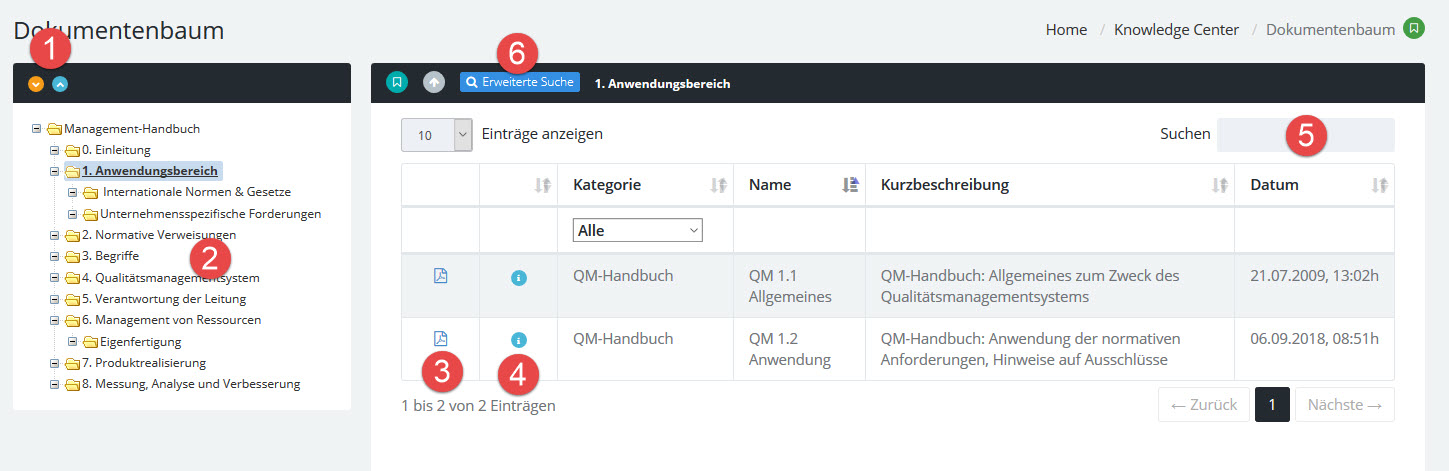This screenshot has width=1449, height=471.
Task: Open PDF of QM 1.2 Anwendung
Action: click(x=441, y=339)
